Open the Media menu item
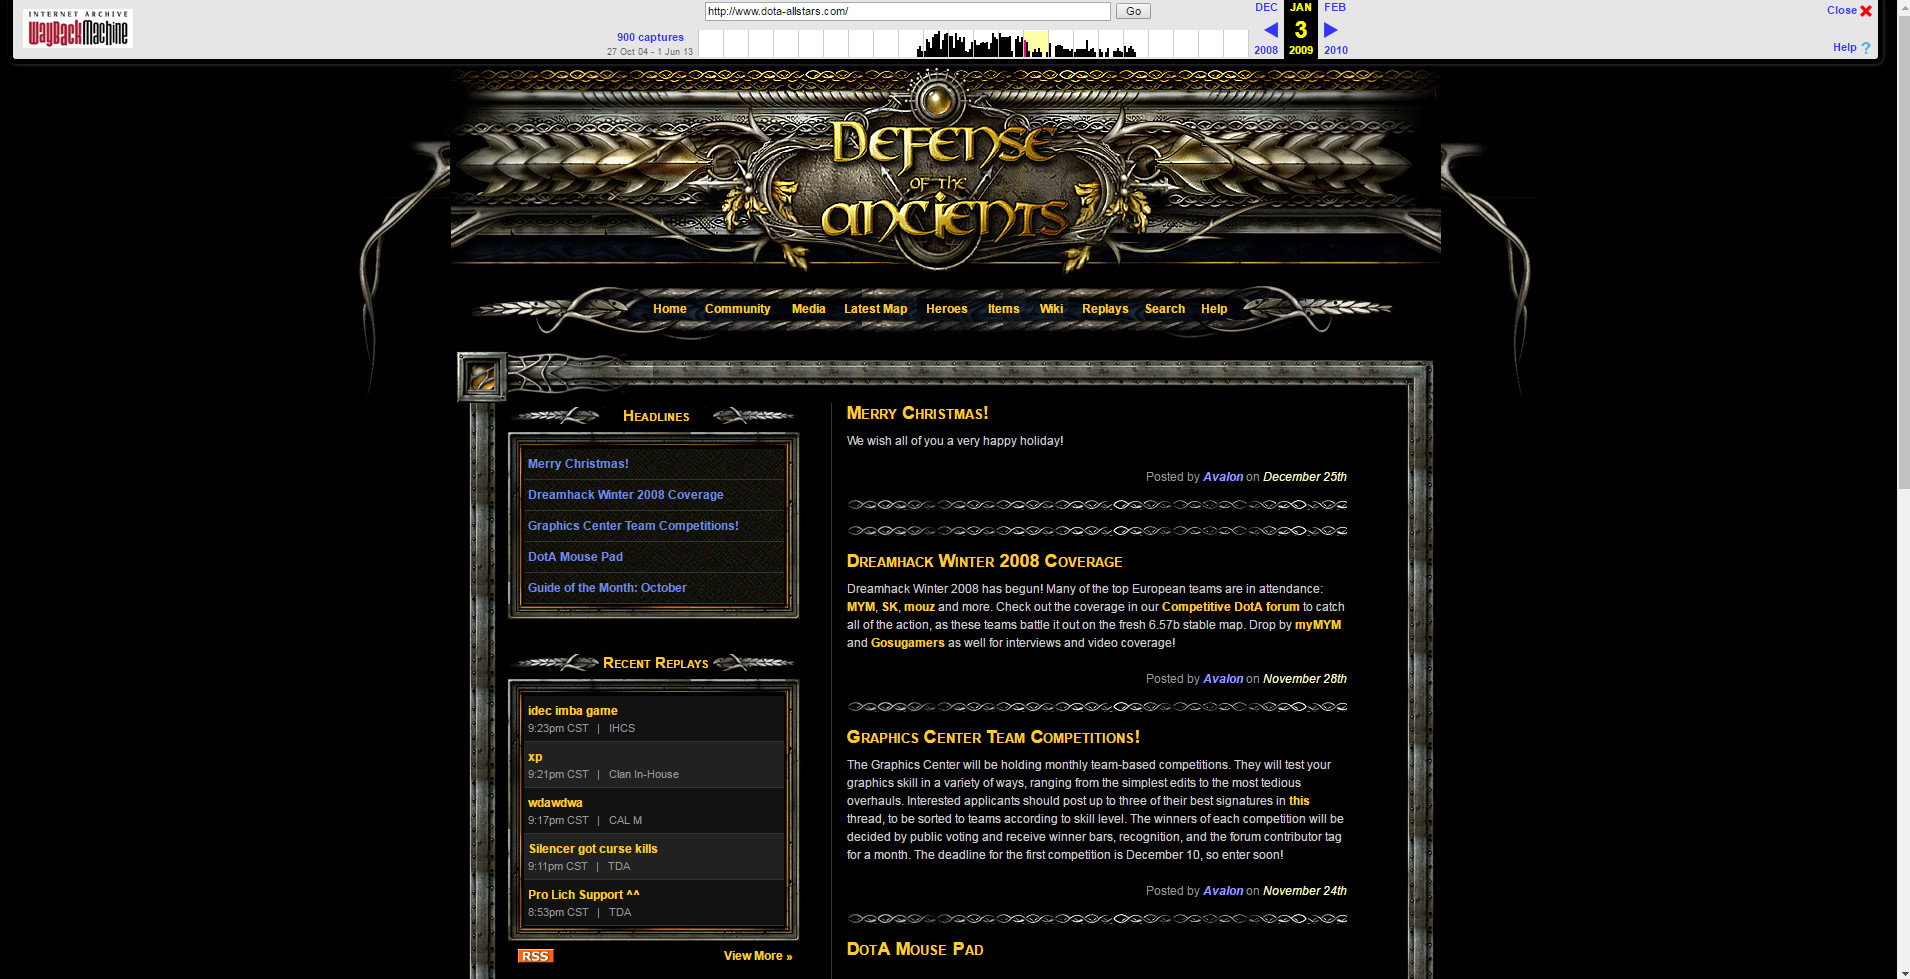Viewport: 1910px width, 979px height. (809, 309)
